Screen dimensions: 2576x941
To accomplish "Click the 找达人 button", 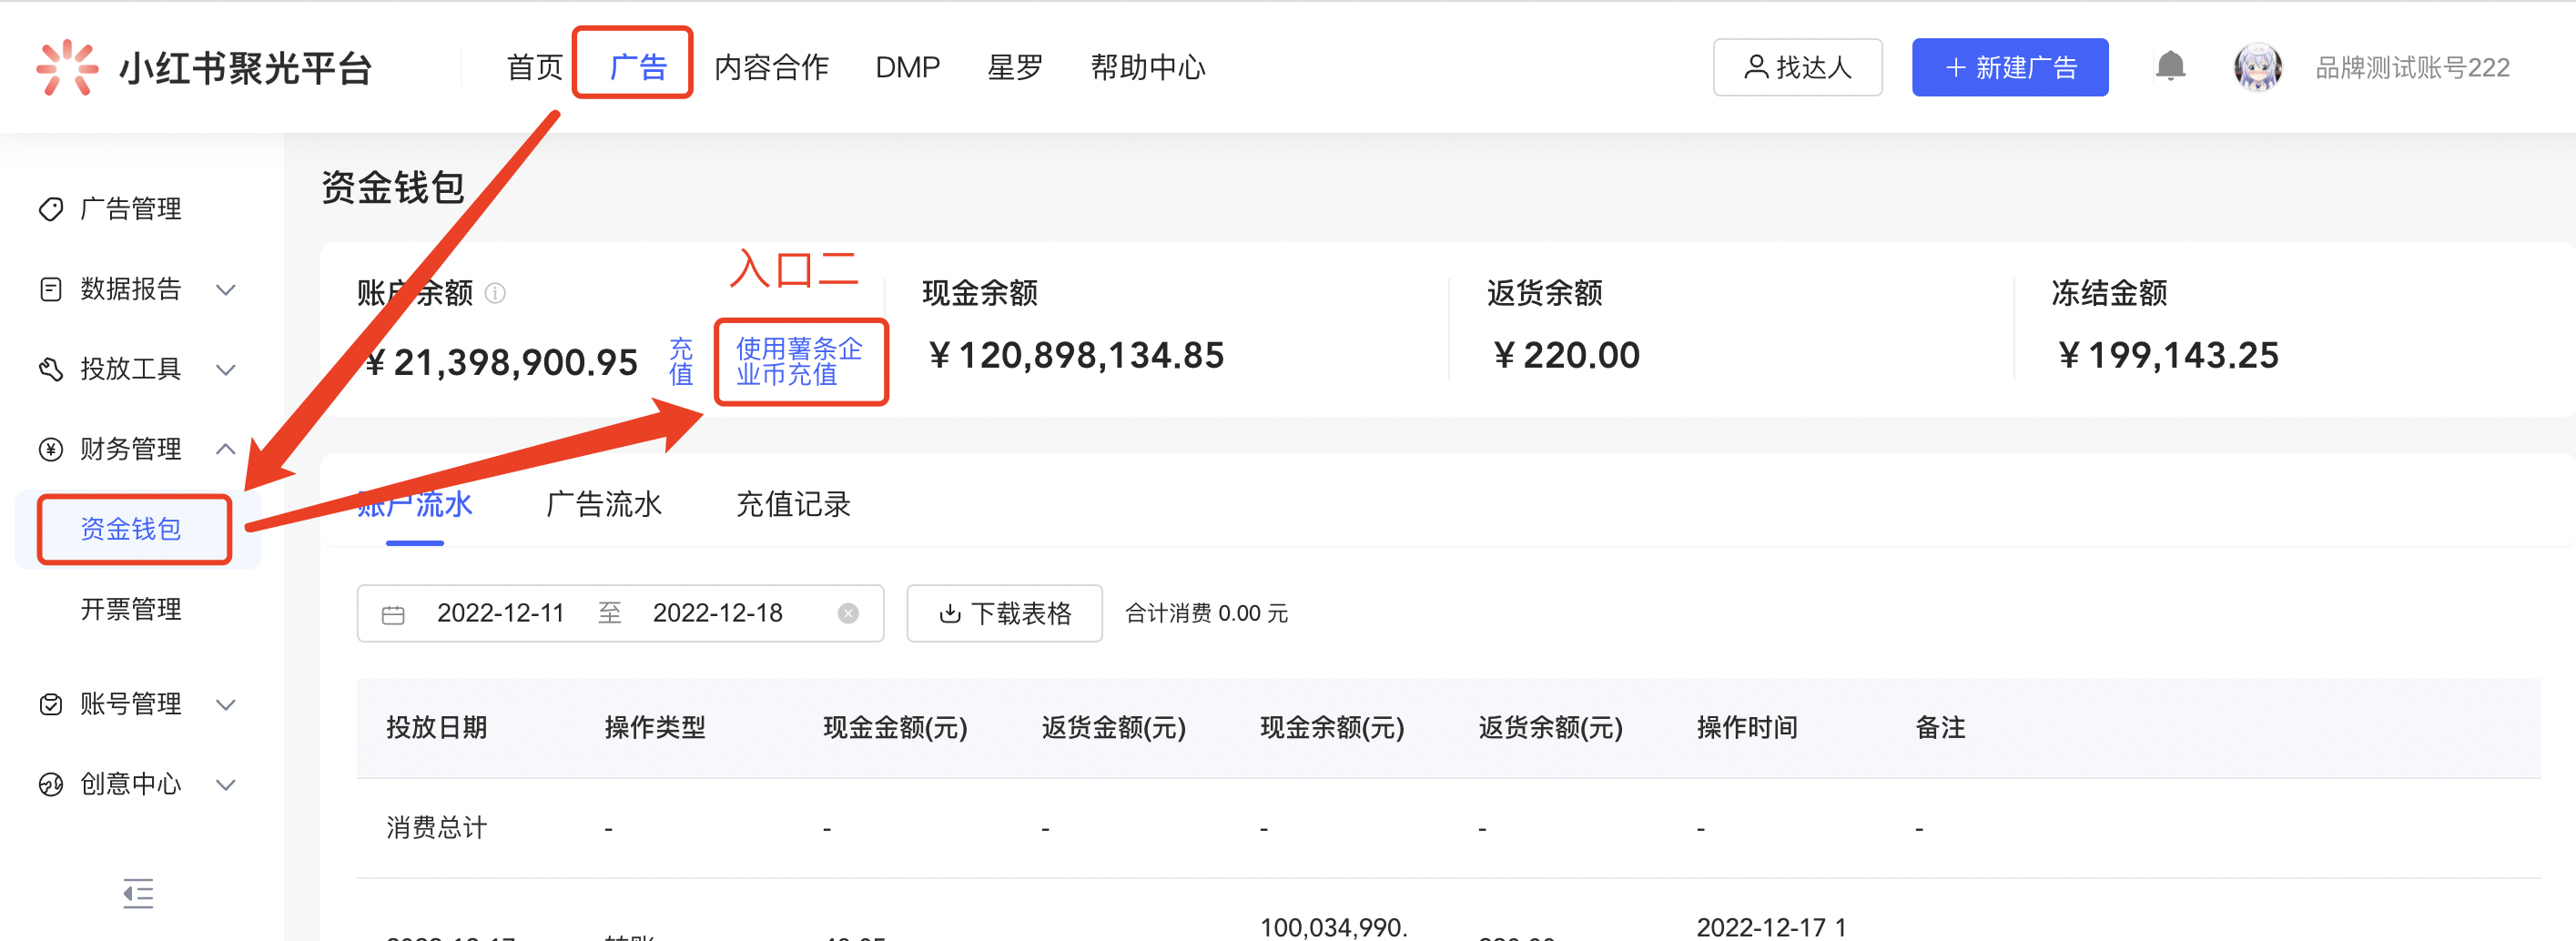I will pos(1797,67).
